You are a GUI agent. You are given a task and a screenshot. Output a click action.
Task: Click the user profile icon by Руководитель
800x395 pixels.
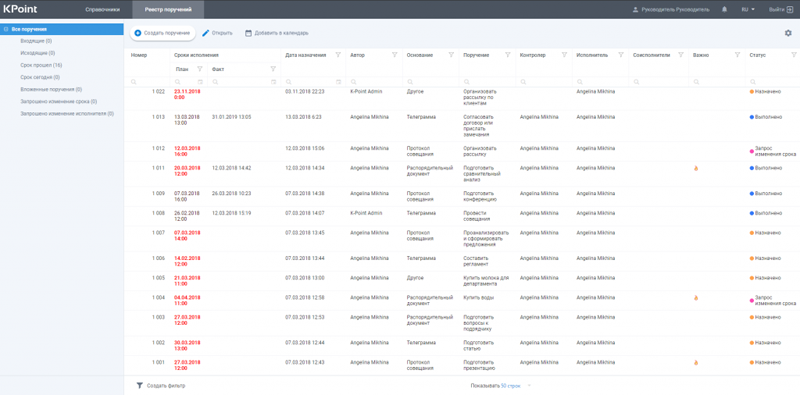pyautogui.click(x=635, y=9)
